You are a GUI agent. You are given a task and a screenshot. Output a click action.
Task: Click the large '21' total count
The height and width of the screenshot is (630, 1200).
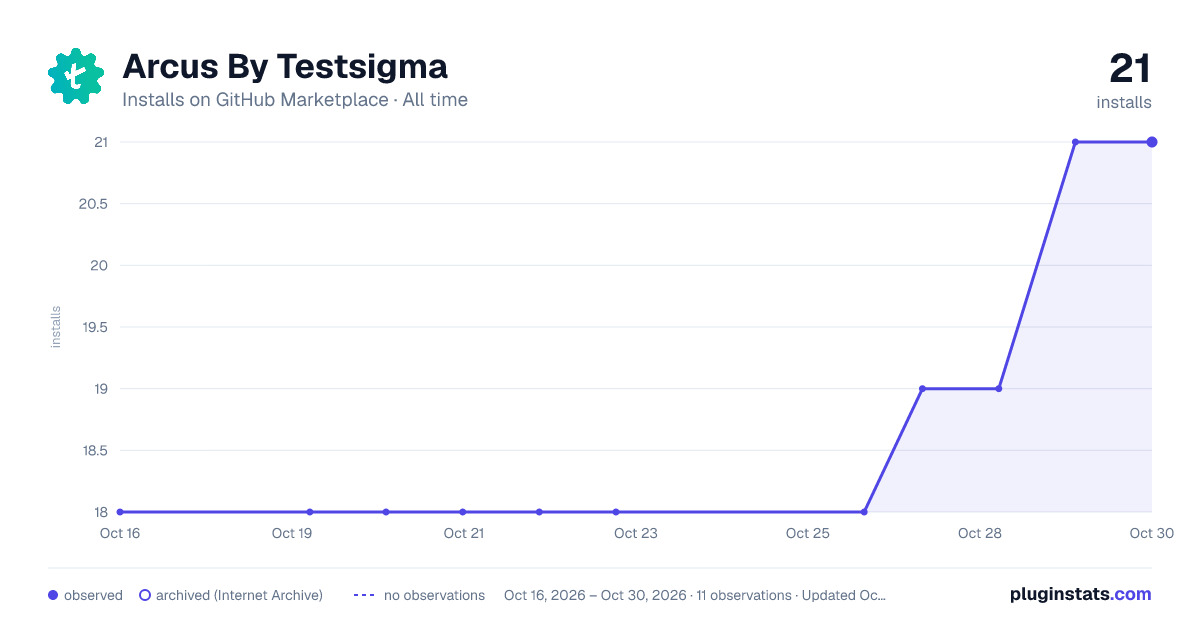[x=1130, y=68]
